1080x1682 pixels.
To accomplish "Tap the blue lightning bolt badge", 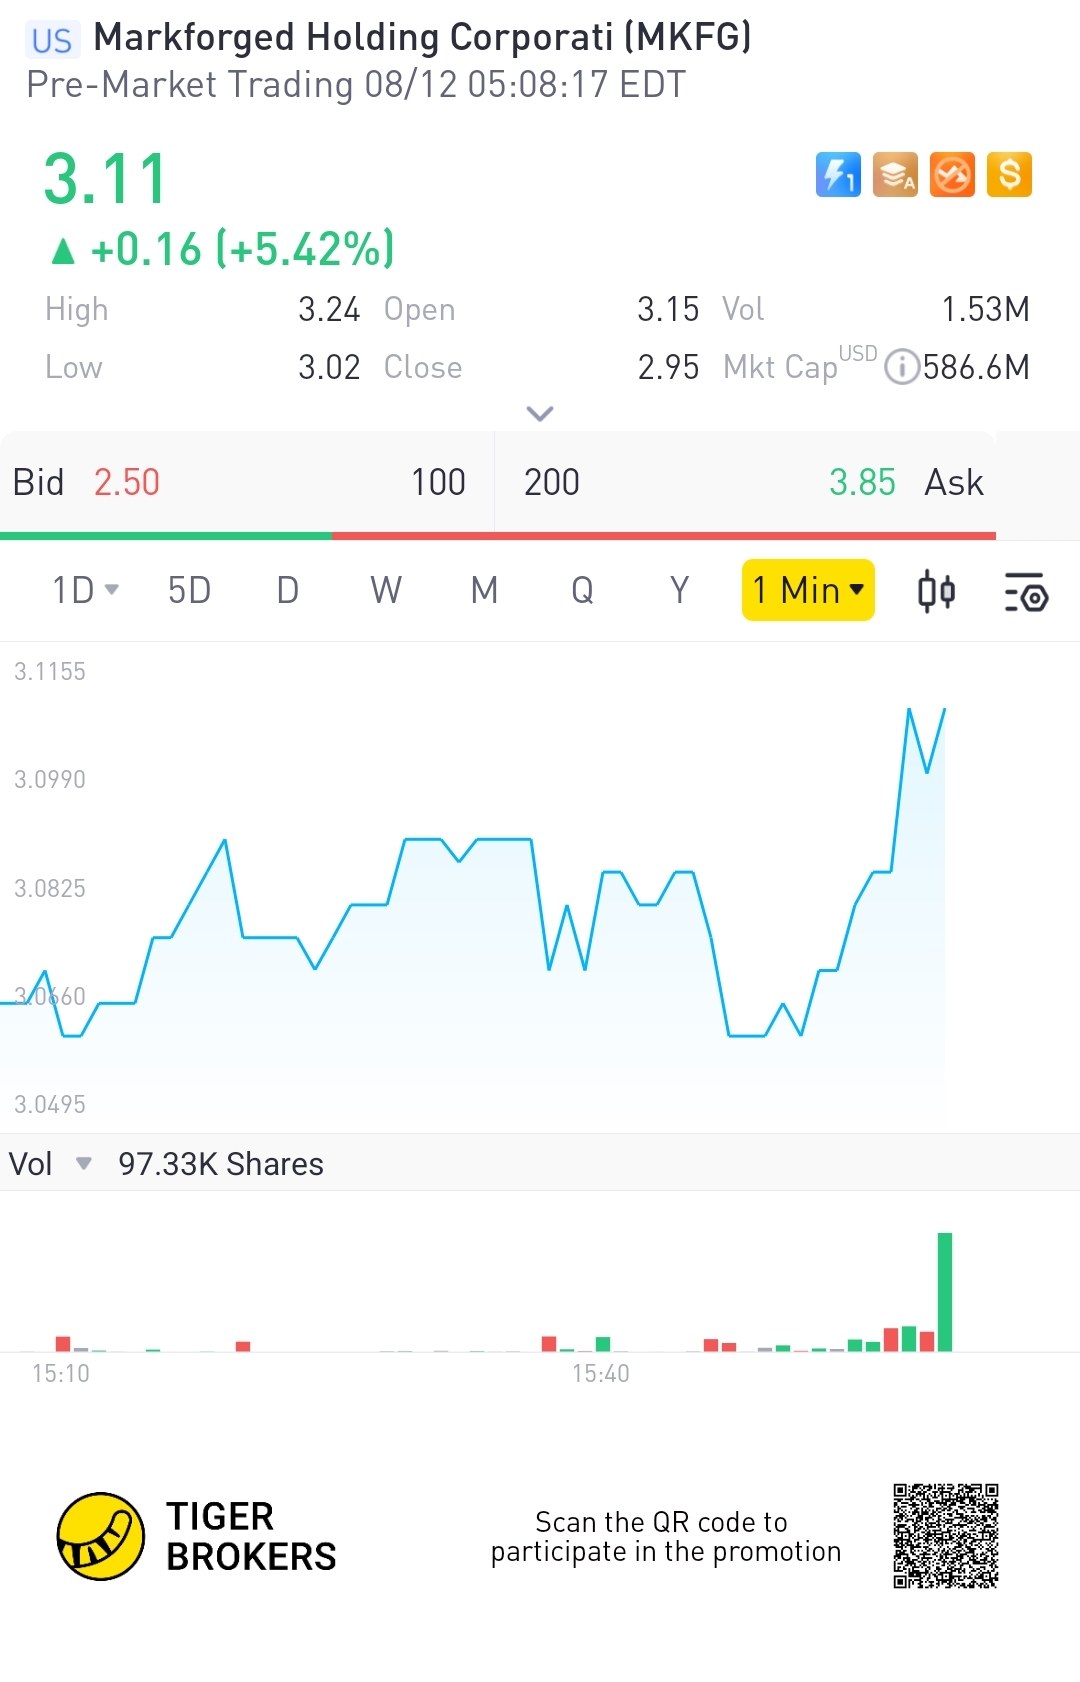I will (838, 175).
